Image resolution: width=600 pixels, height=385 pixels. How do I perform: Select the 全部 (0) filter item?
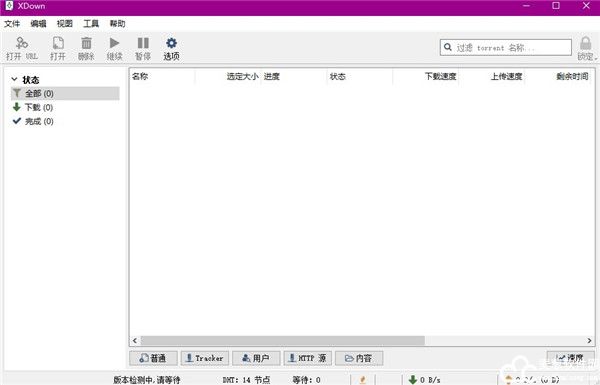tap(65, 93)
